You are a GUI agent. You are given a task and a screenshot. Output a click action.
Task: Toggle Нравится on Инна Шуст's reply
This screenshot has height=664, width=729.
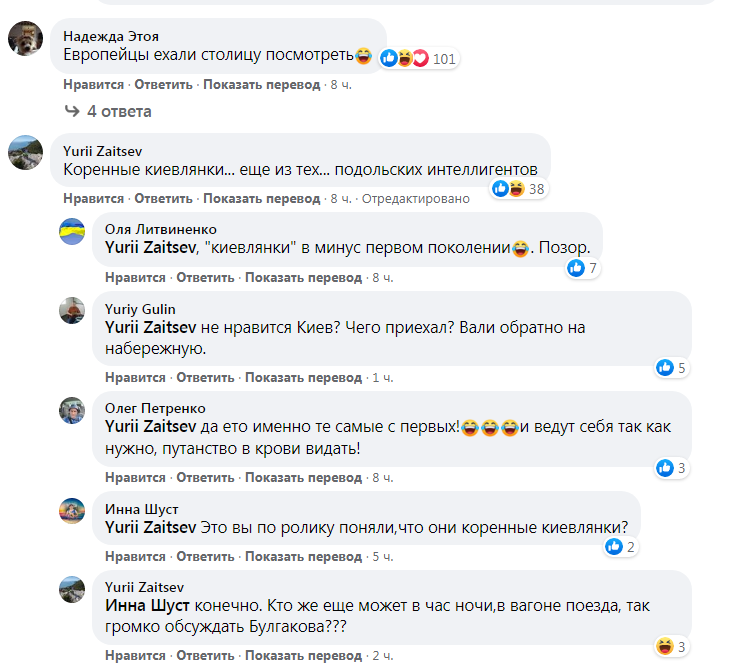pos(135,556)
